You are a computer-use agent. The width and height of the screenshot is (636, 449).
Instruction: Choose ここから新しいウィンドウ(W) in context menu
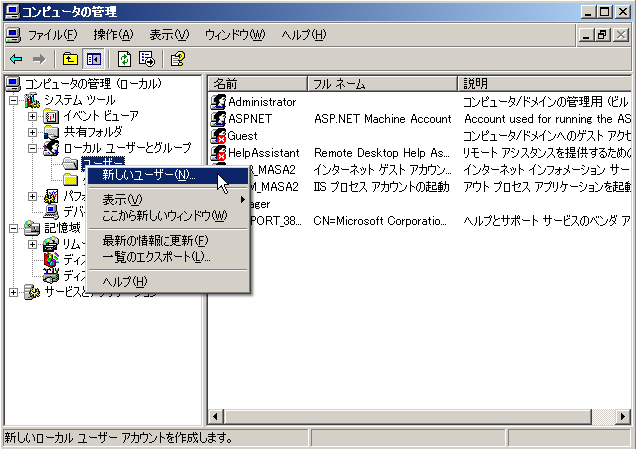[168, 216]
